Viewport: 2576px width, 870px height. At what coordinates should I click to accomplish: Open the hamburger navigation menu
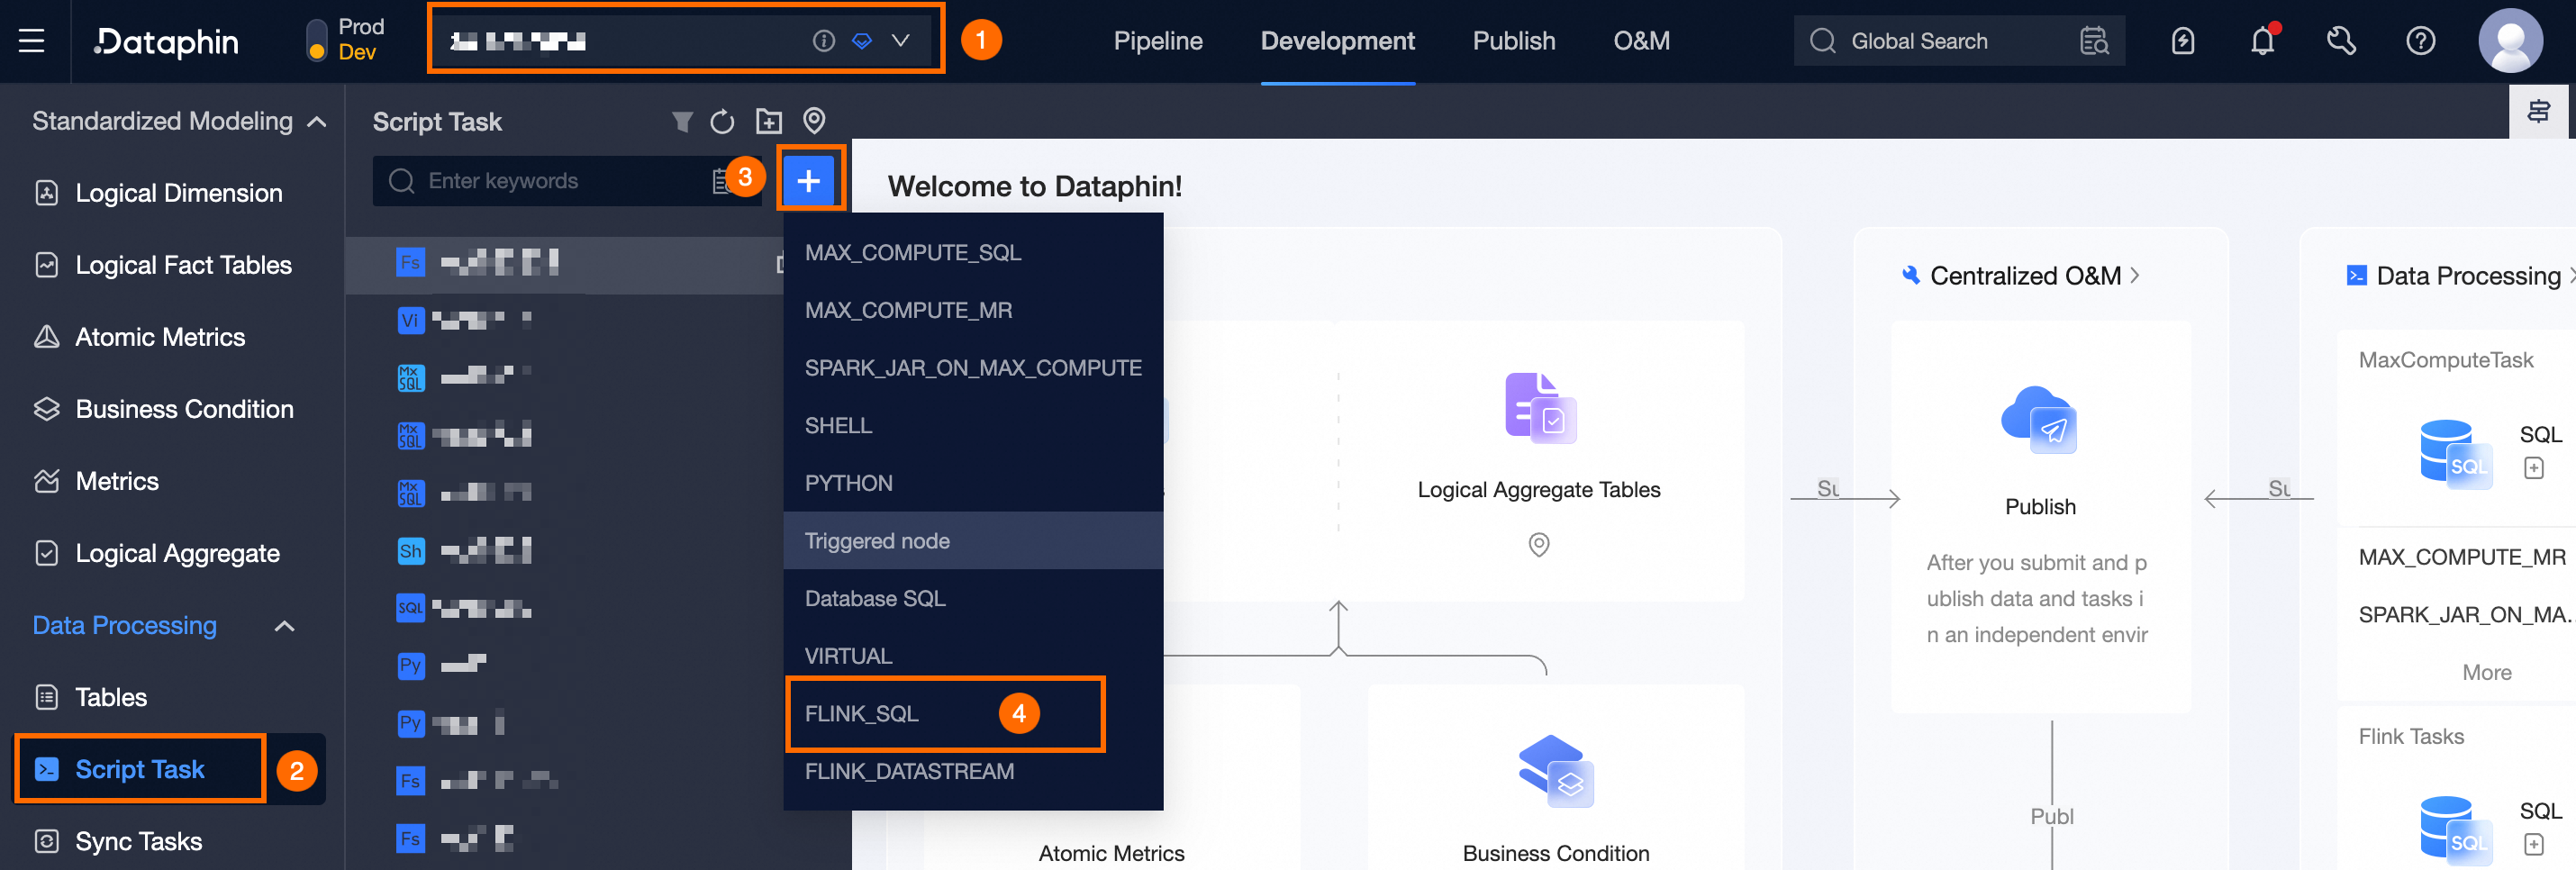(32, 41)
